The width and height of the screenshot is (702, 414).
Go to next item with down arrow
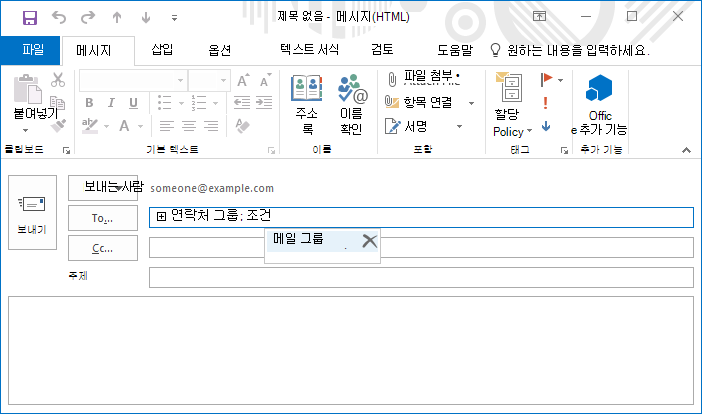(146, 17)
